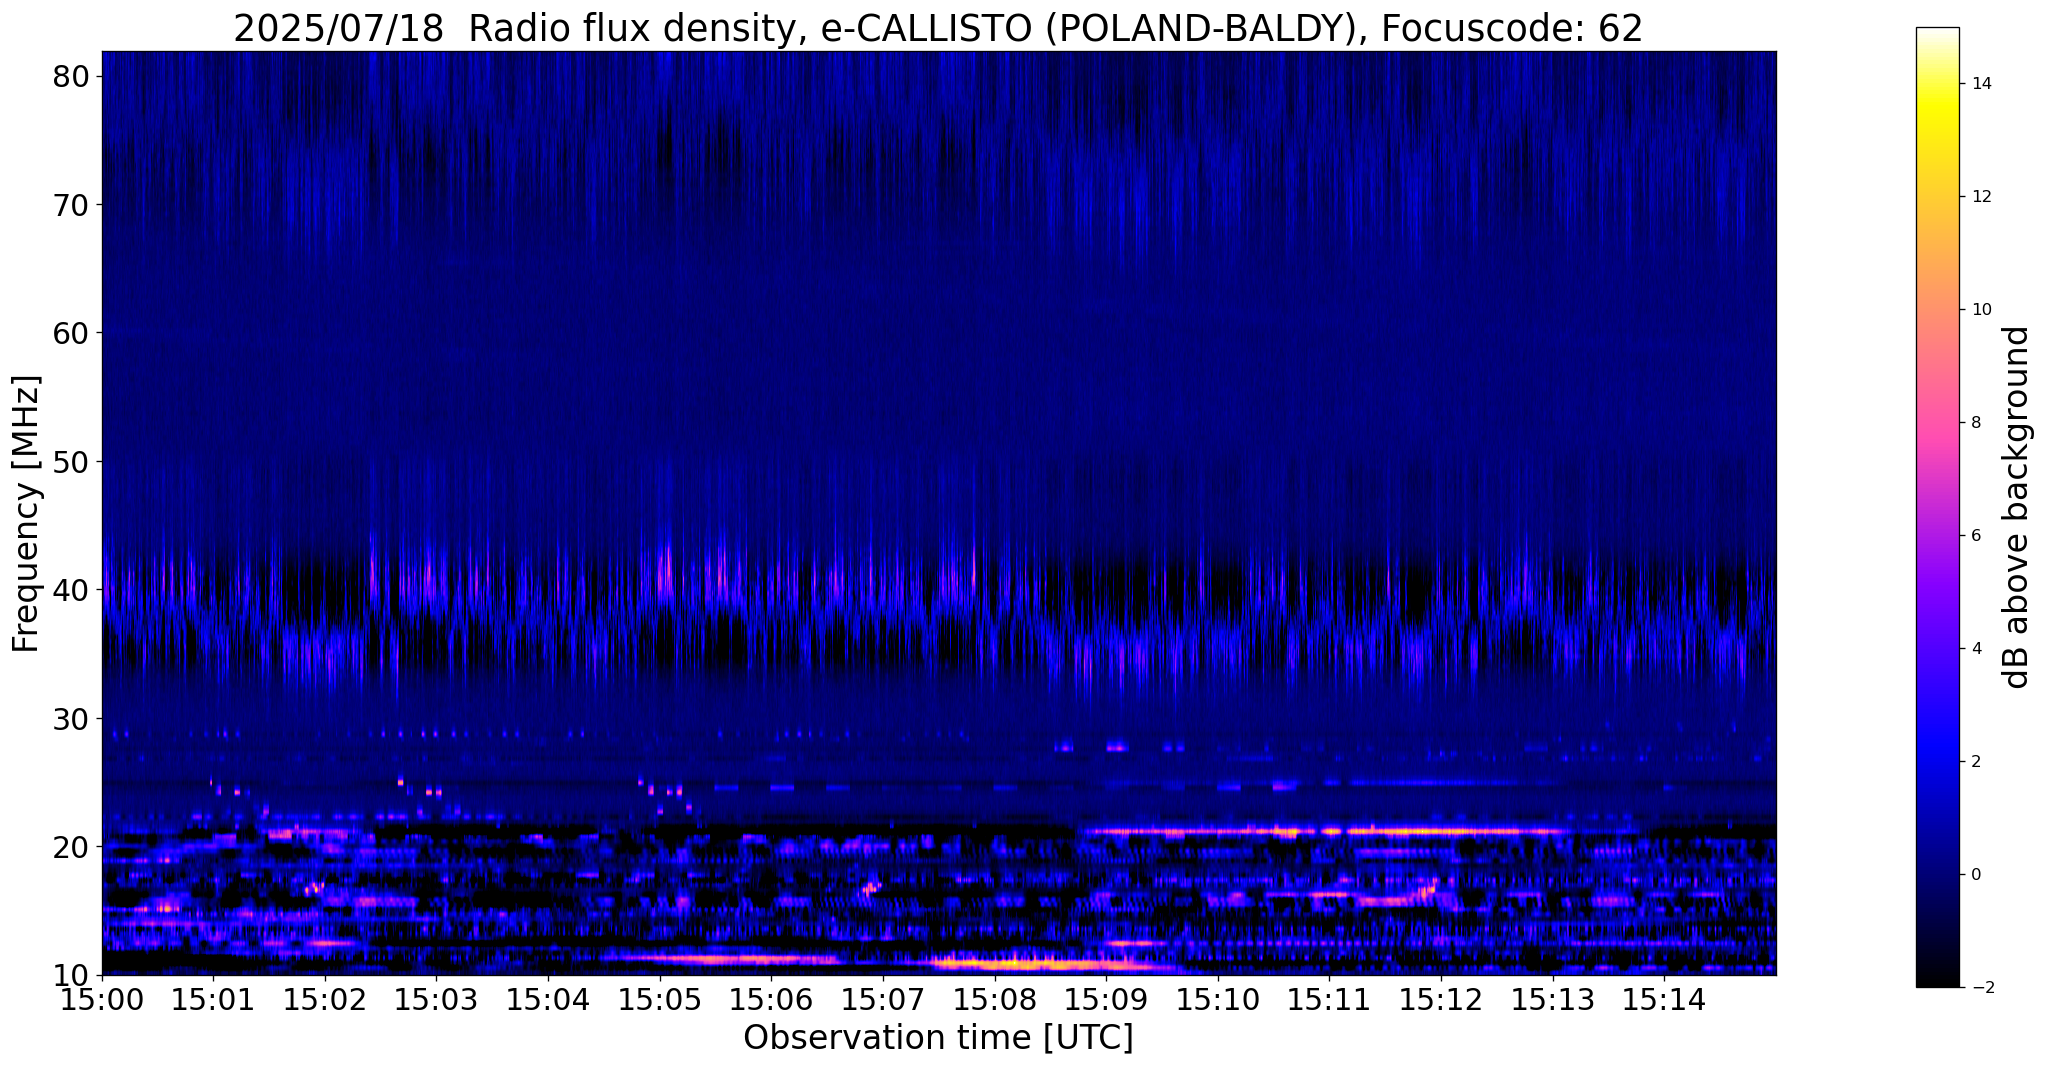Click the 20 MHz frequency tick label
Viewport: 2047px width, 1067px height.
(71, 846)
